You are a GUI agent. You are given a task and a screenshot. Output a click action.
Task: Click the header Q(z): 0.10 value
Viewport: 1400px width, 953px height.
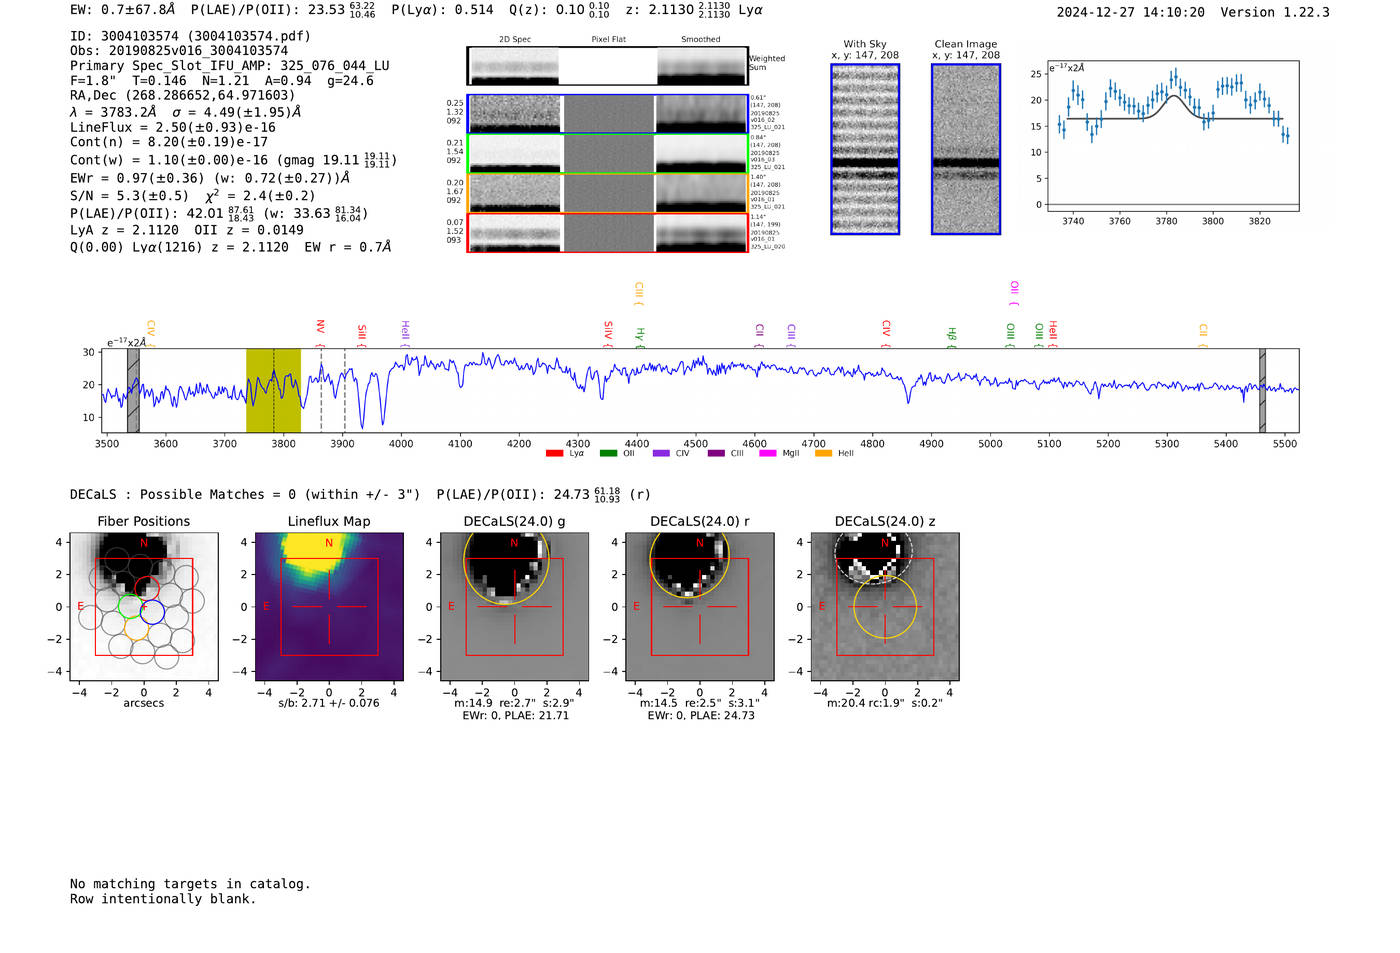[x=559, y=10]
